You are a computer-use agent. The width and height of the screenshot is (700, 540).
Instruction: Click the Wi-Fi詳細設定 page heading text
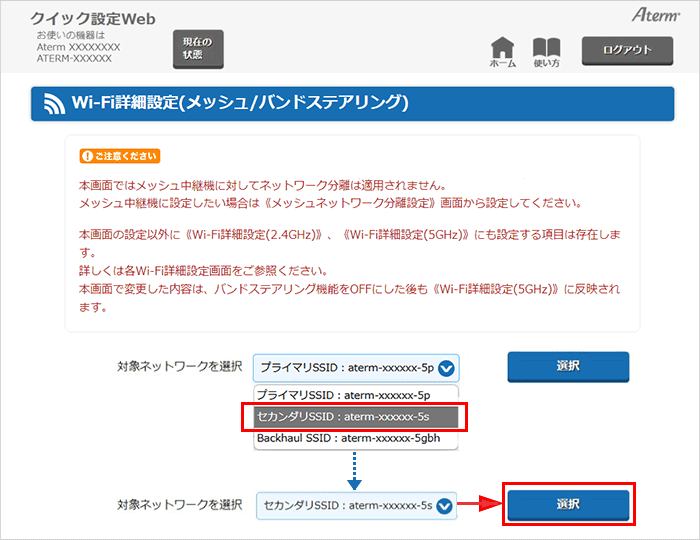coord(240,103)
